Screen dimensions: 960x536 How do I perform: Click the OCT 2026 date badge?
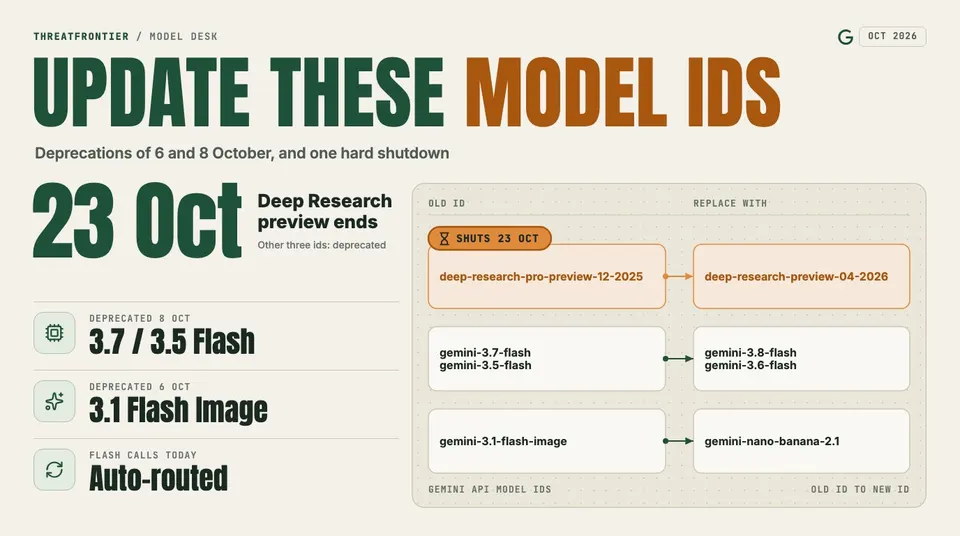(892, 36)
